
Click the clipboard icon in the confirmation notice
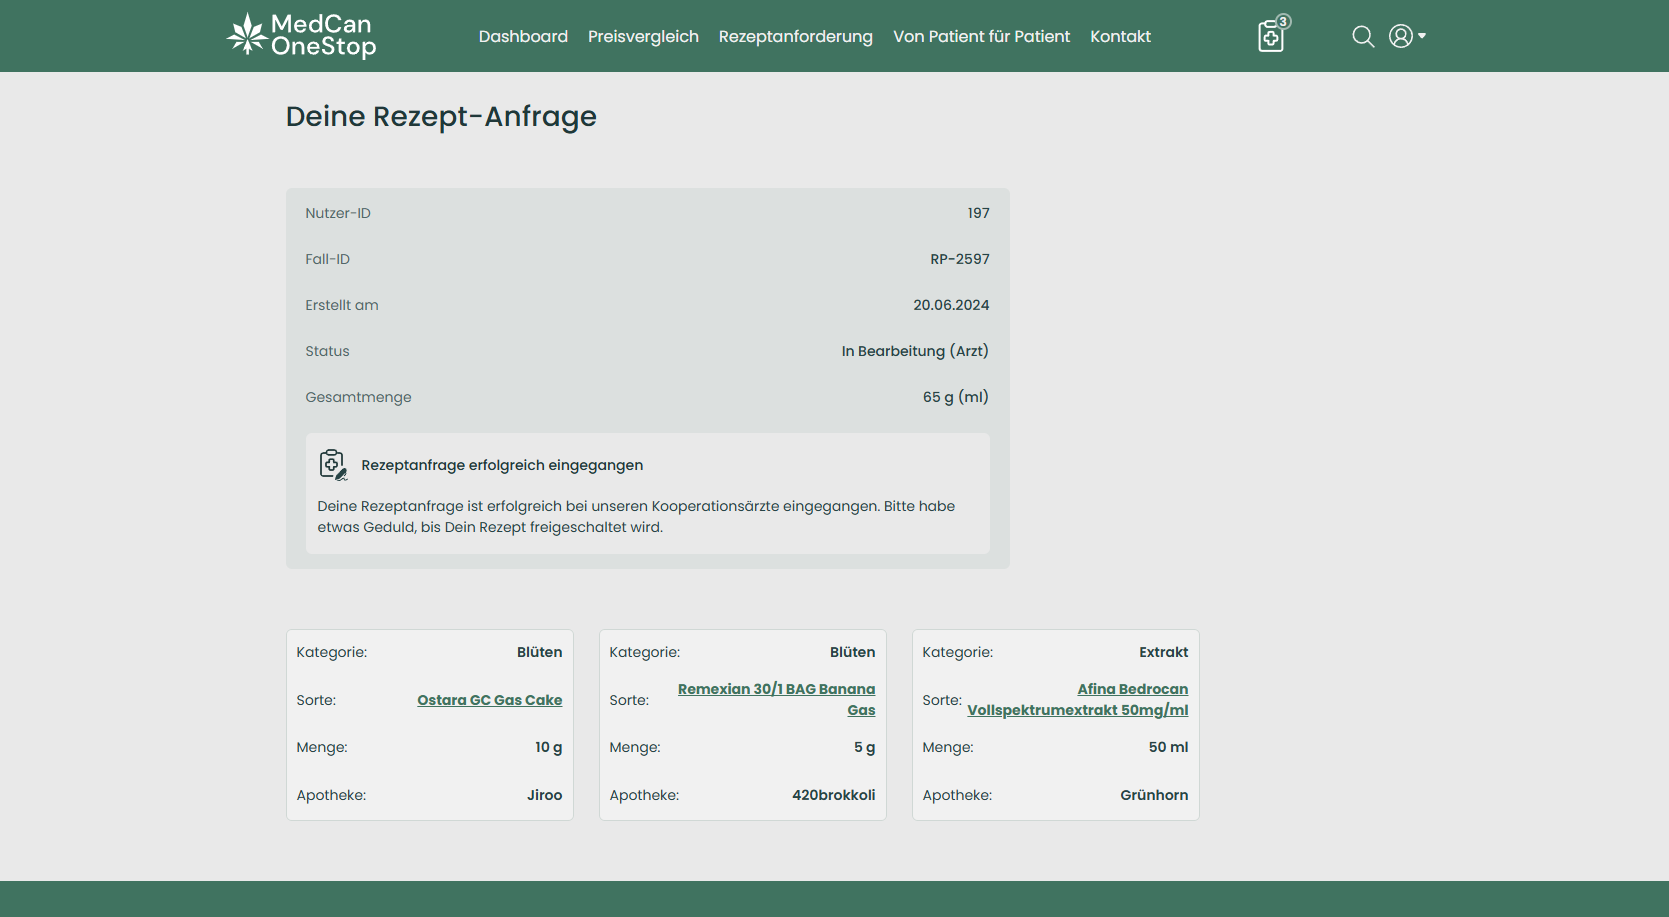(332, 464)
